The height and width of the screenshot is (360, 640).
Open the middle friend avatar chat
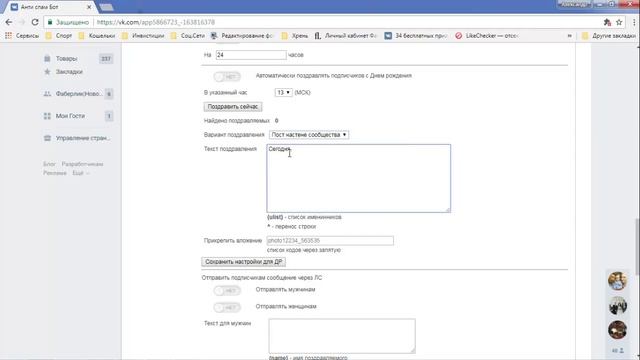617,306
